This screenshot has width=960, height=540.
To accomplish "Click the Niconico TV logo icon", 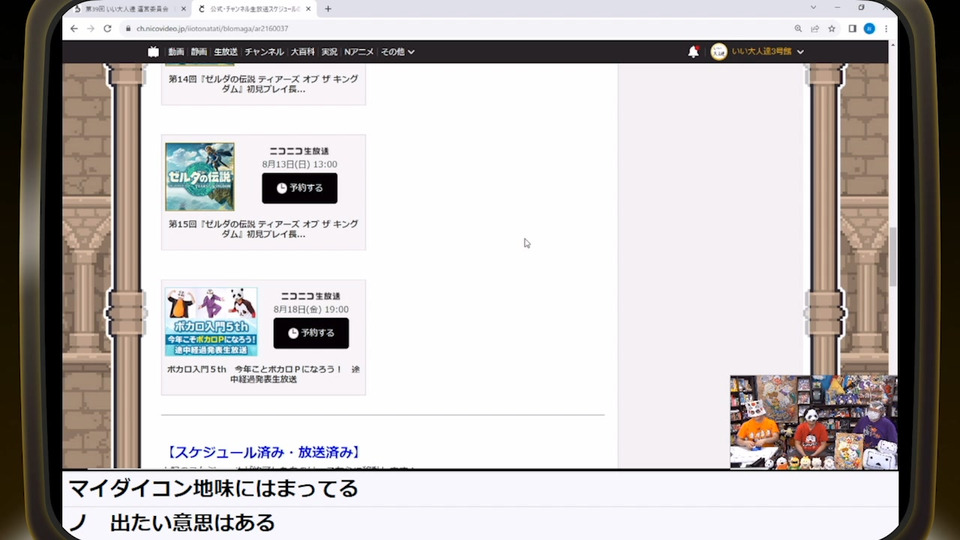I will click(153, 52).
